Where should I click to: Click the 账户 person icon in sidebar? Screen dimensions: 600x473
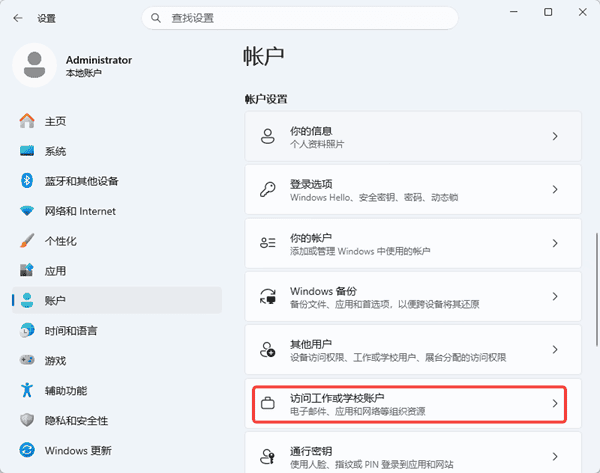[27, 300]
